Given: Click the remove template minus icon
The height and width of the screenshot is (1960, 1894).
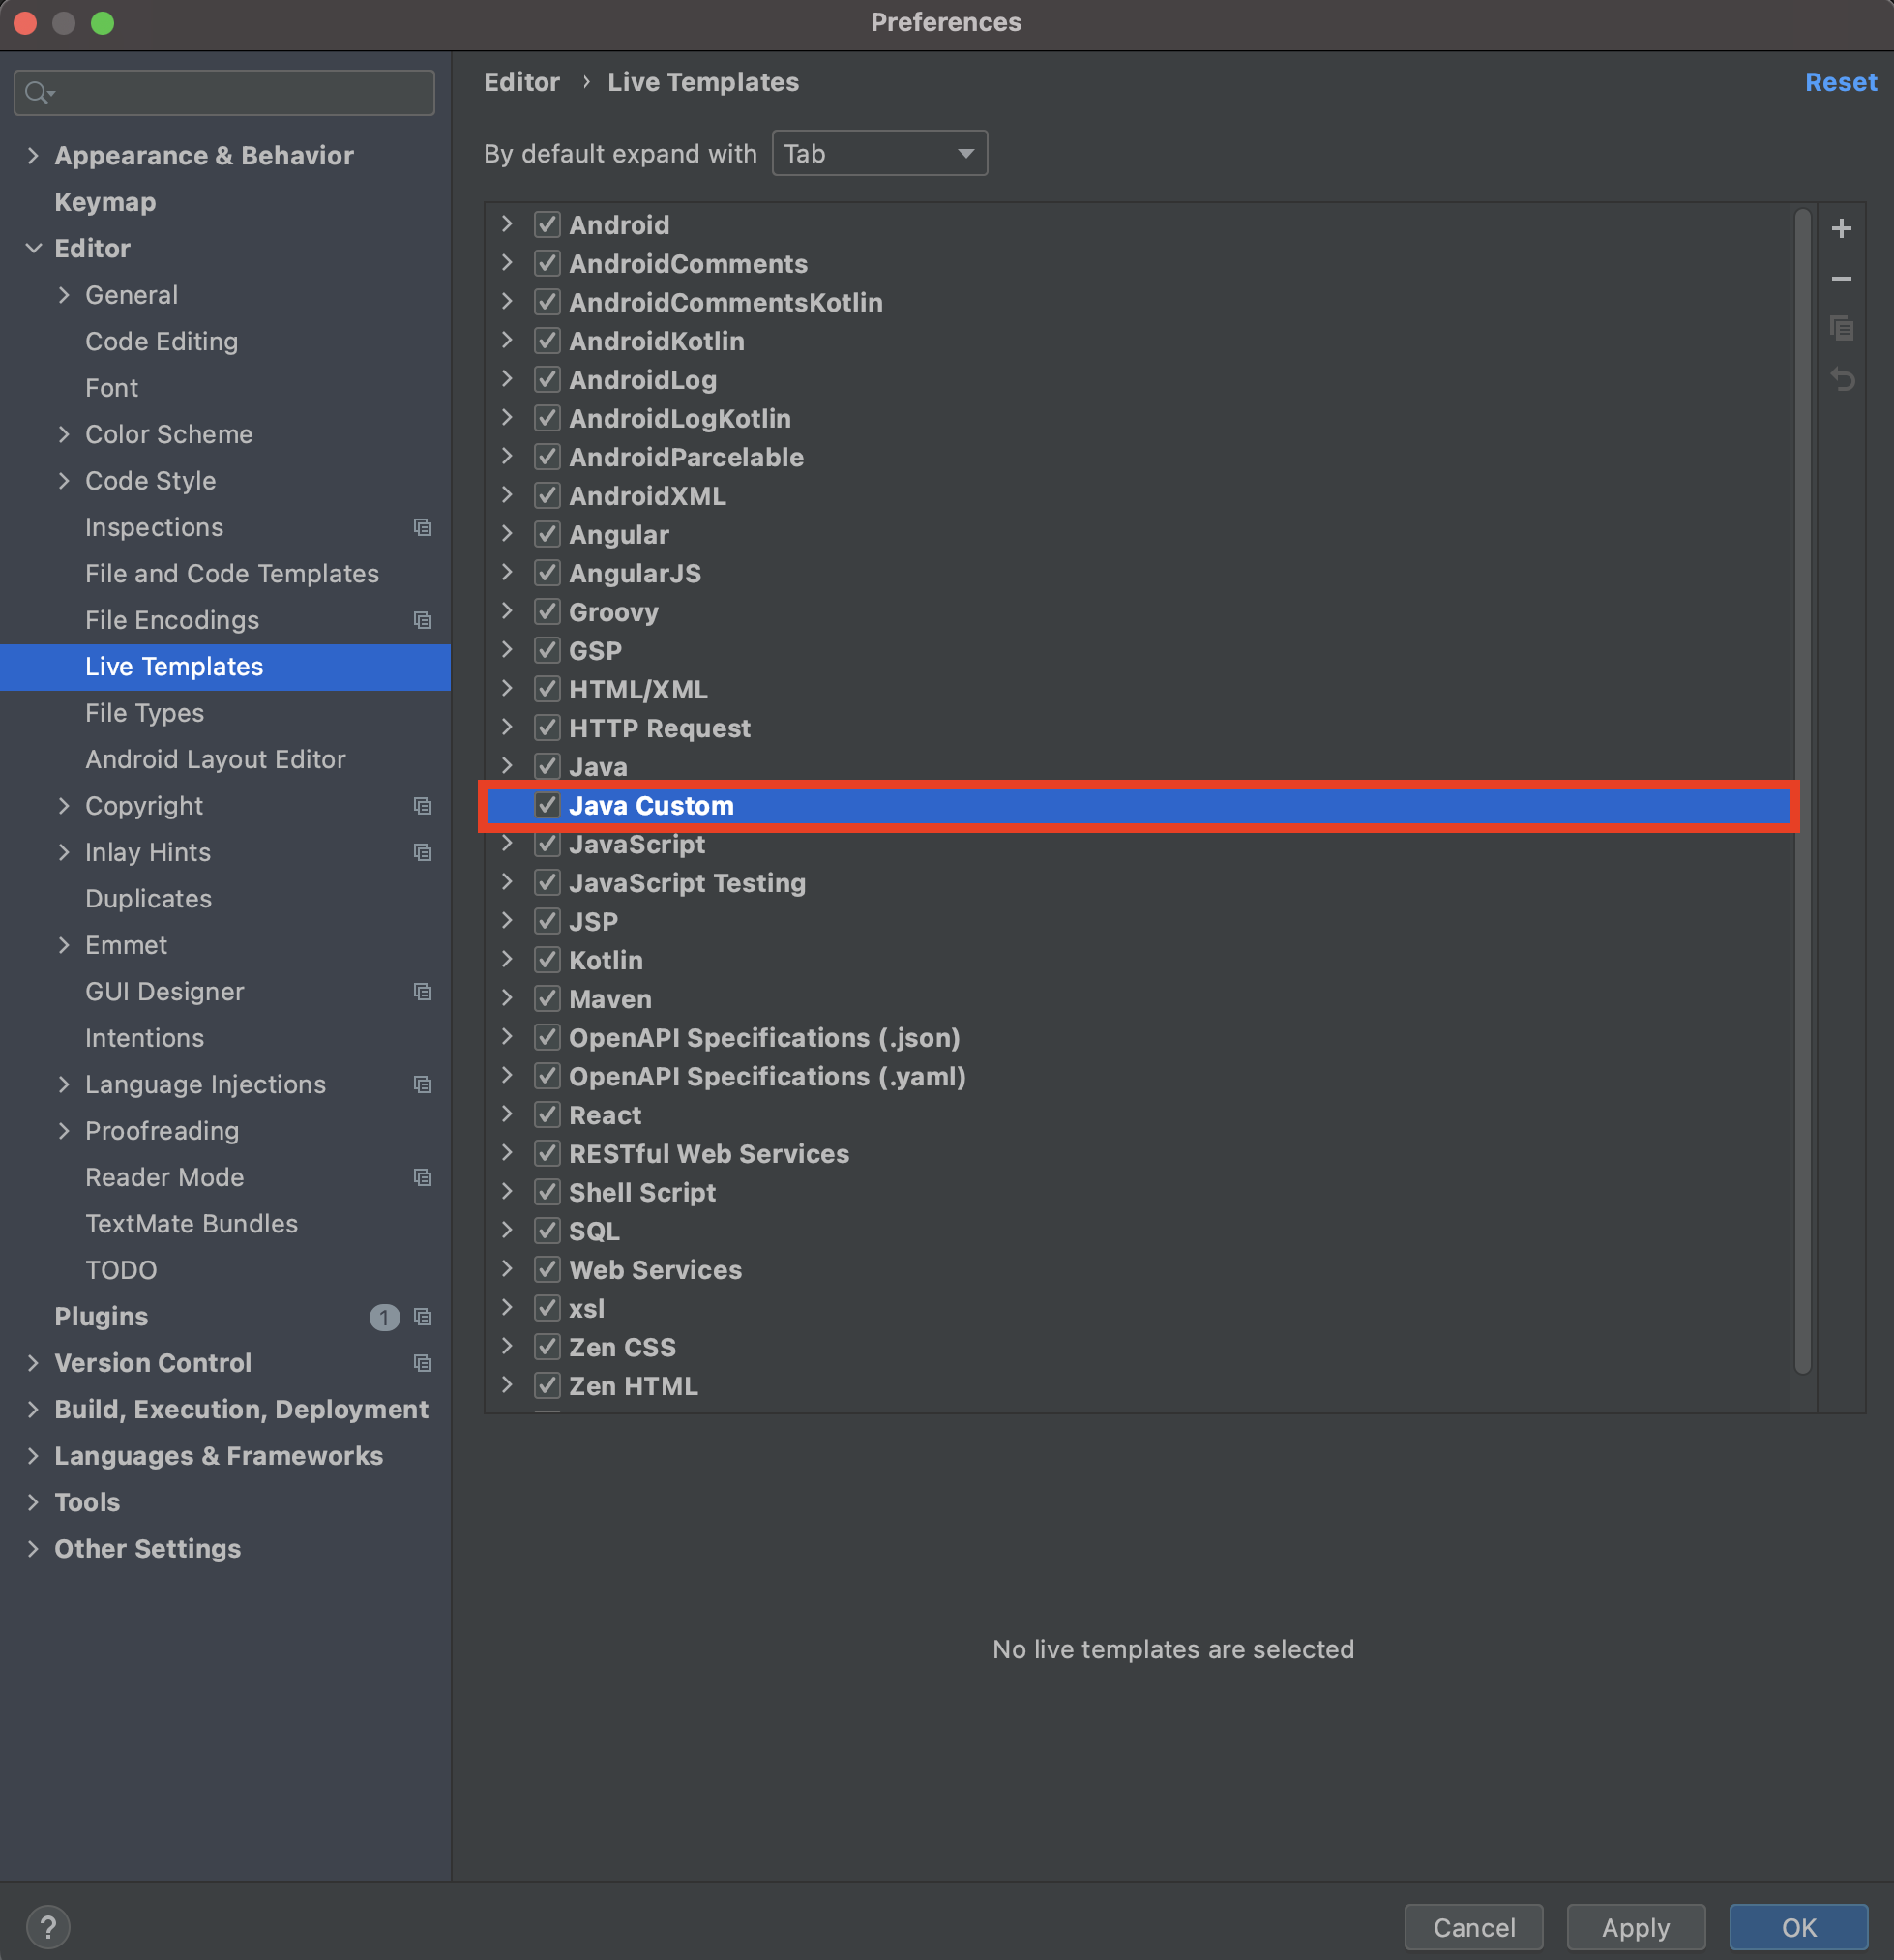Looking at the screenshot, I should (x=1841, y=278).
